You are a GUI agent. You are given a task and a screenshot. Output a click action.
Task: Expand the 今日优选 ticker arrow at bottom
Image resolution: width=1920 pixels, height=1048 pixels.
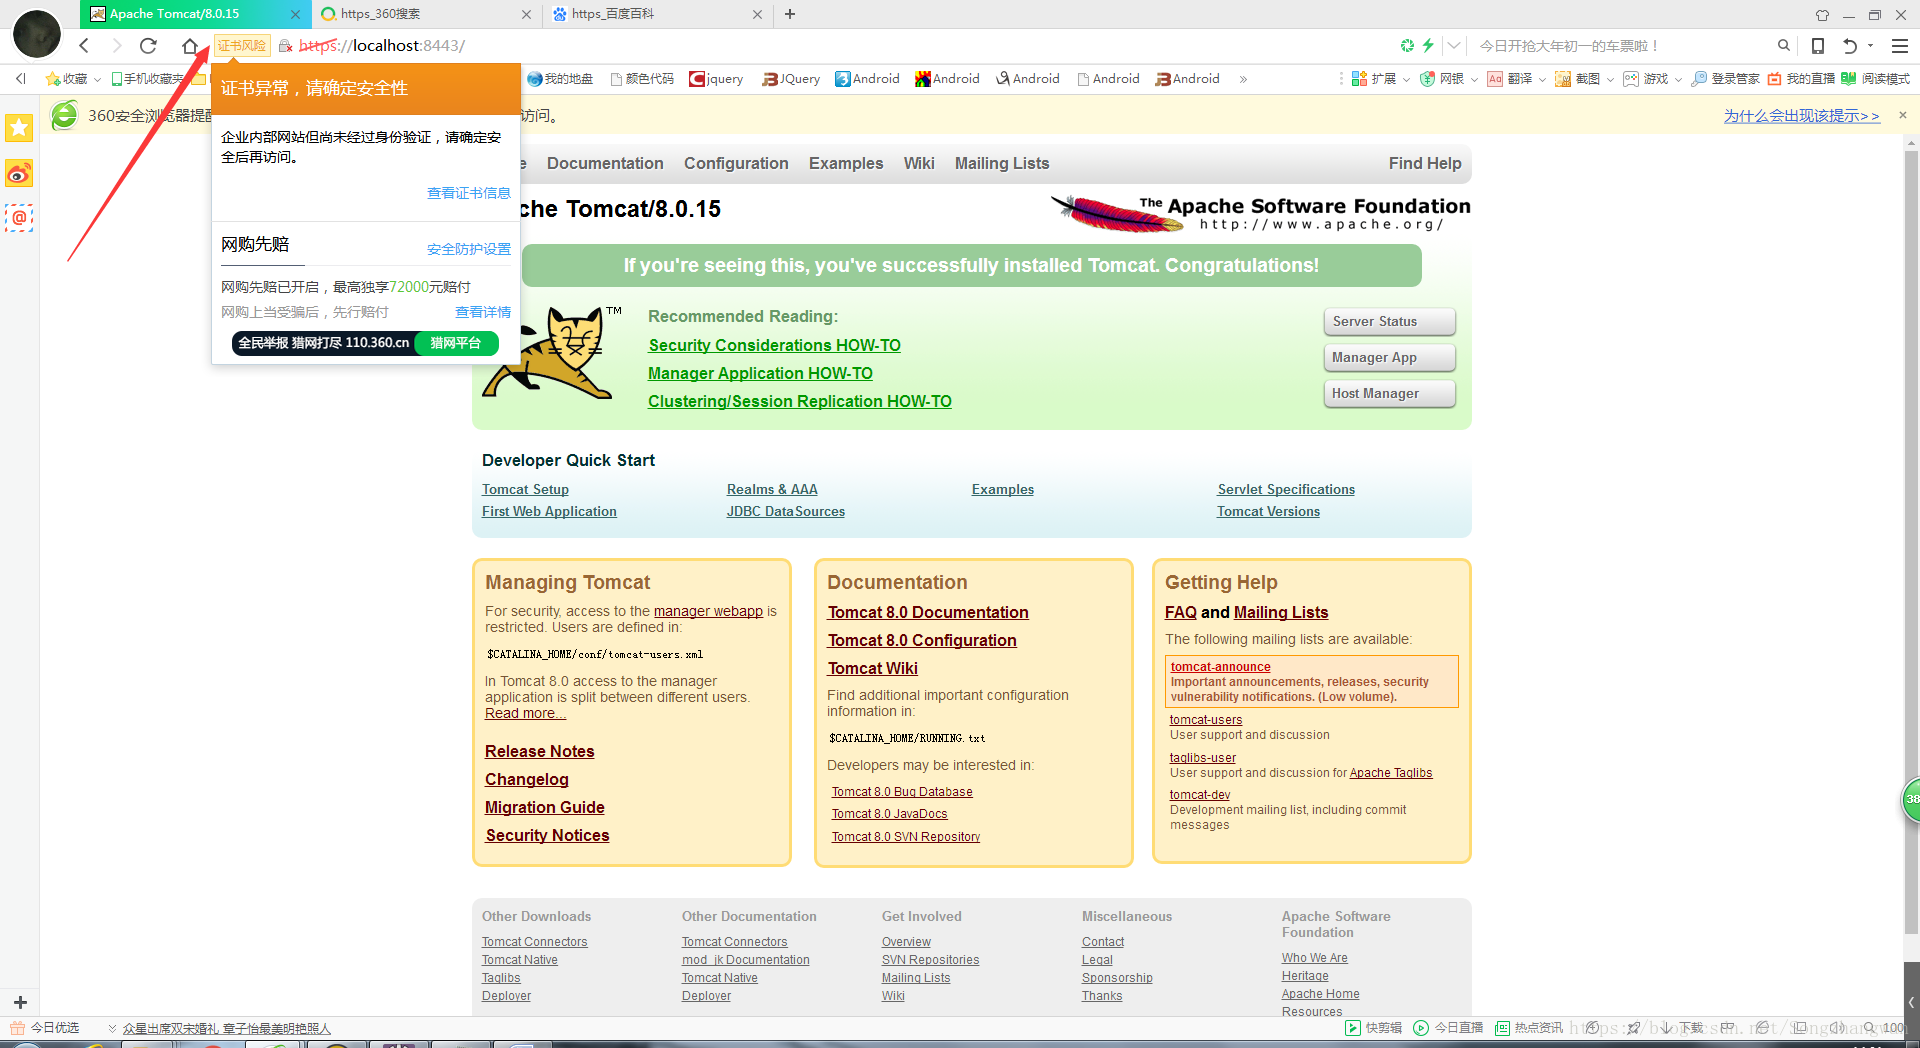tap(112, 1028)
